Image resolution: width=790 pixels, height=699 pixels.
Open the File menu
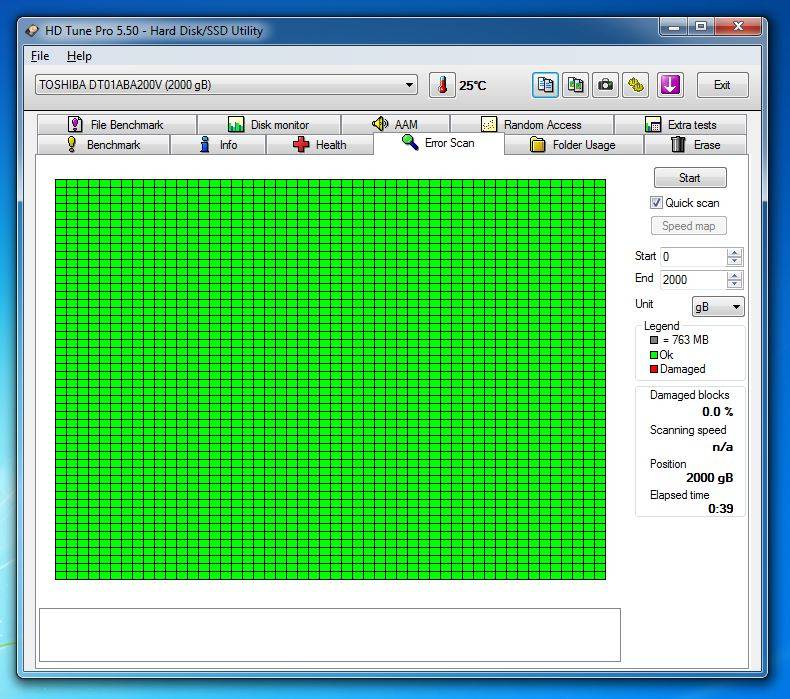pos(40,56)
